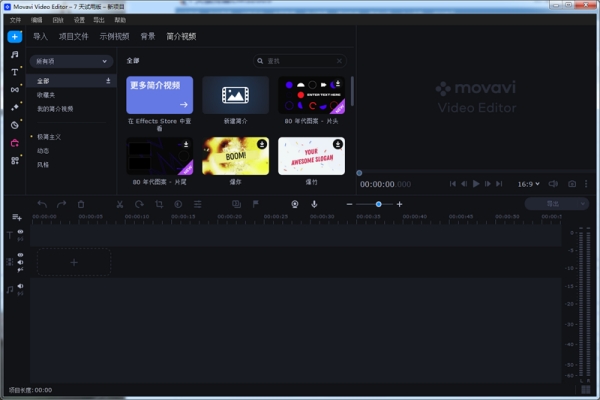The height and width of the screenshot is (400, 600).
Task: Toggle visibility eye on the title track
Action: (21, 232)
